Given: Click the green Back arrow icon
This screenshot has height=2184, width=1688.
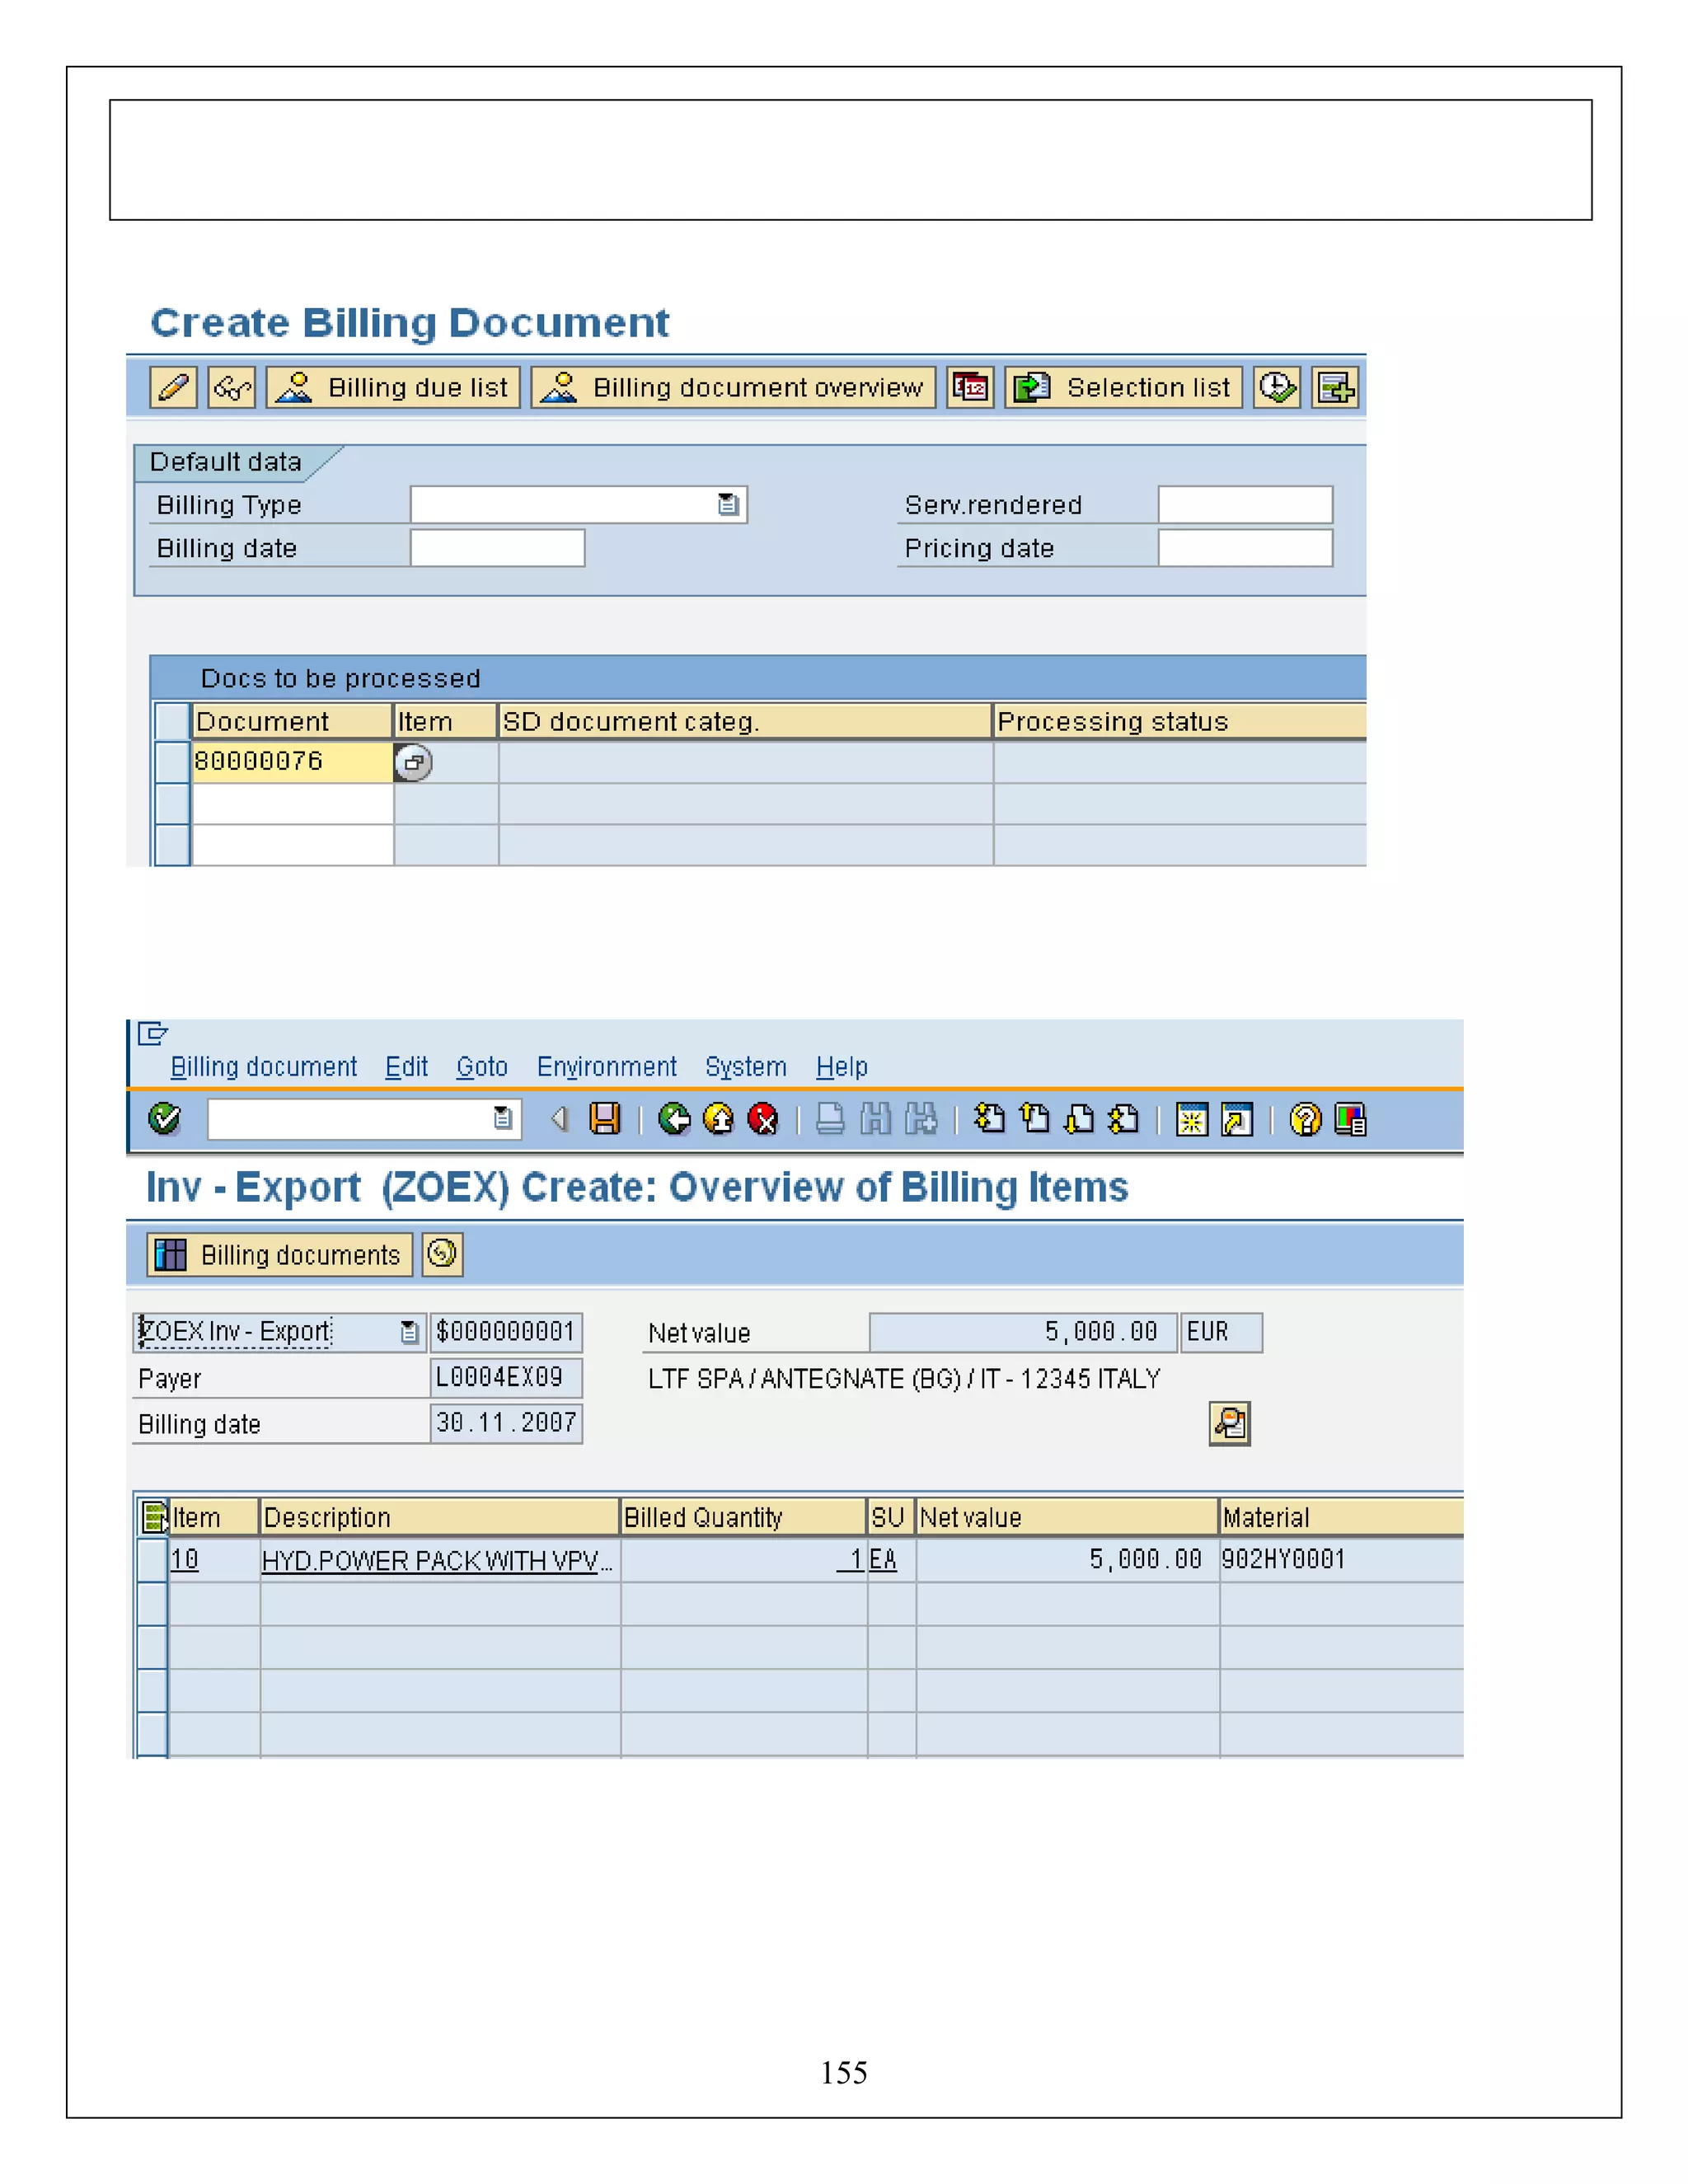Looking at the screenshot, I should (x=674, y=1118).
